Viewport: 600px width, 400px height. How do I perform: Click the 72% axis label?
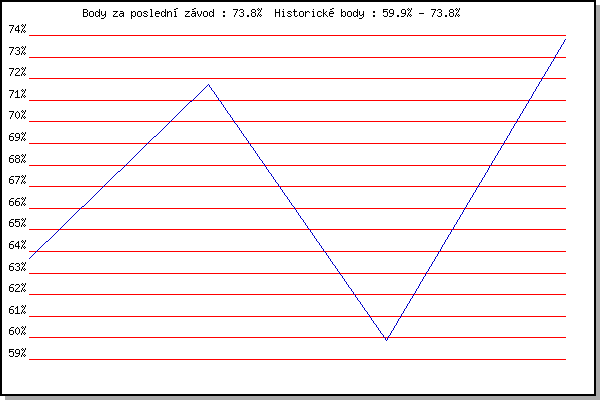(18, 72)
